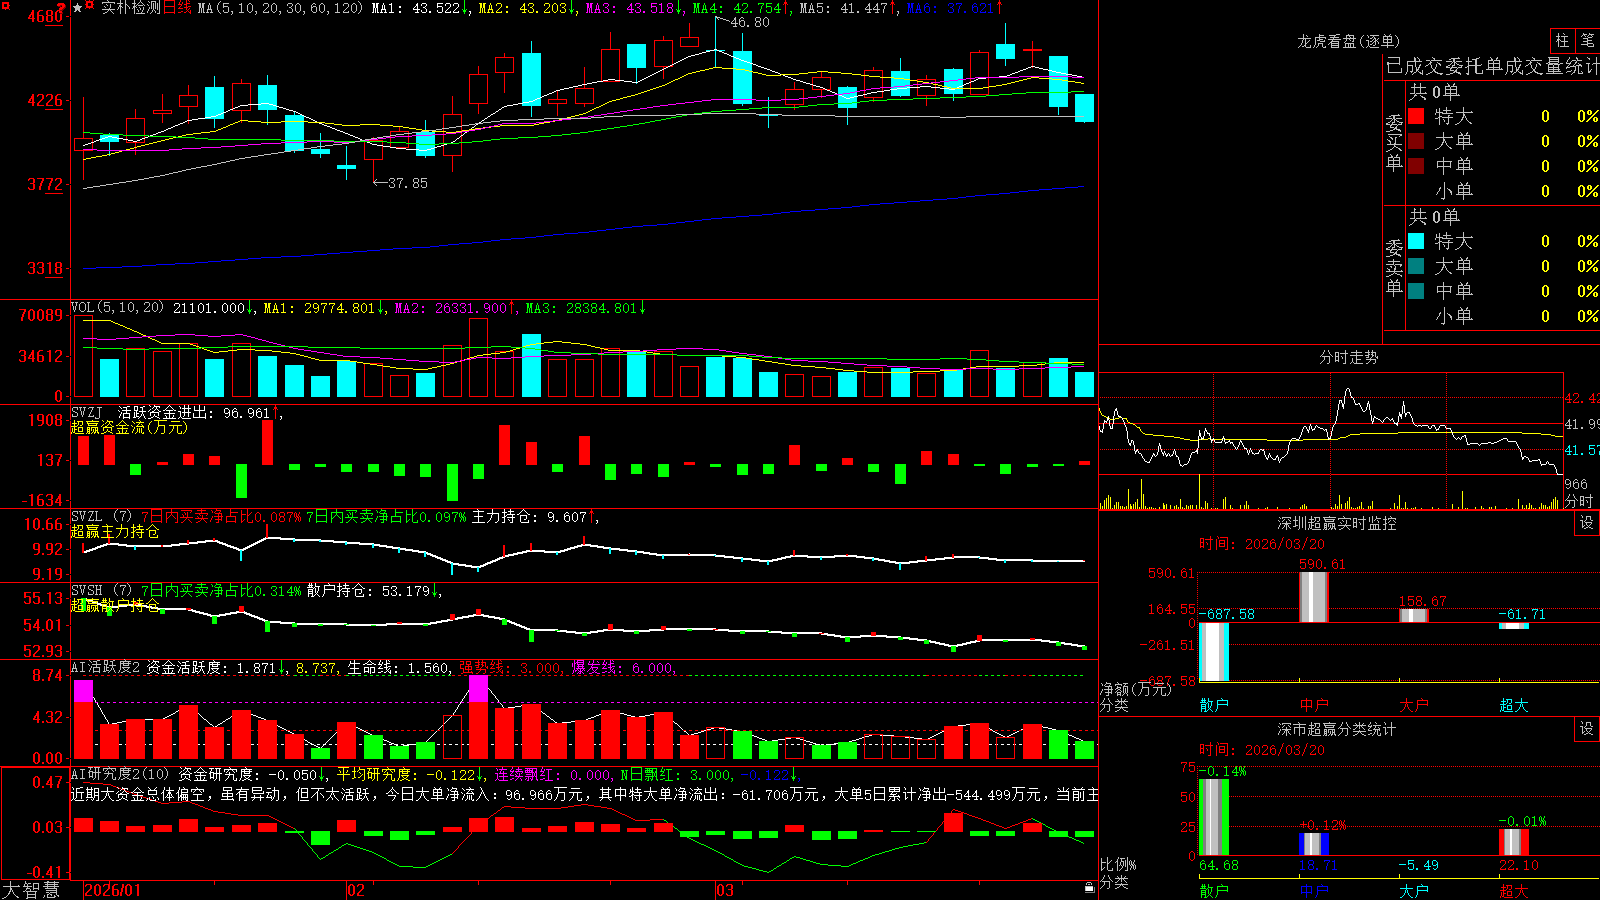Click the 已成交委托单成交量统计 header
Screen dimensions: 1600x900
pyautogui.click(x=1492, y=66)
